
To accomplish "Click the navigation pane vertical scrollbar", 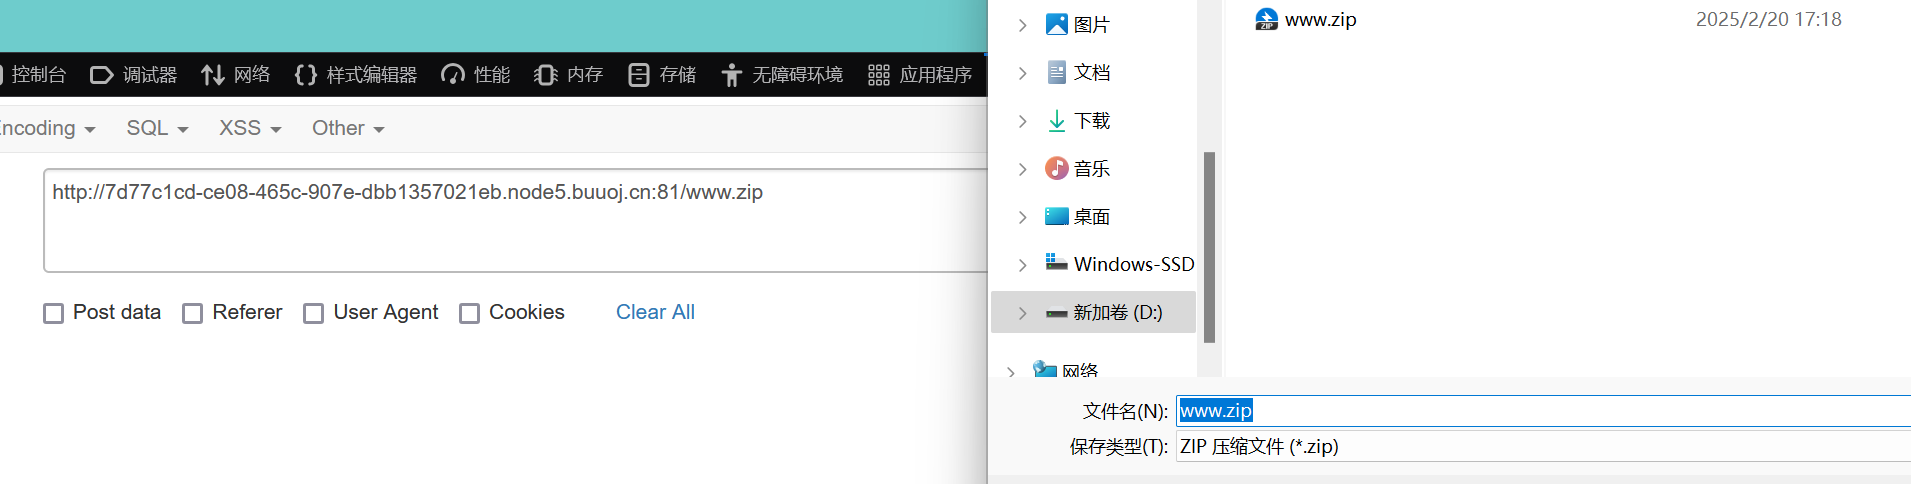I will [x=1209, y=247].
